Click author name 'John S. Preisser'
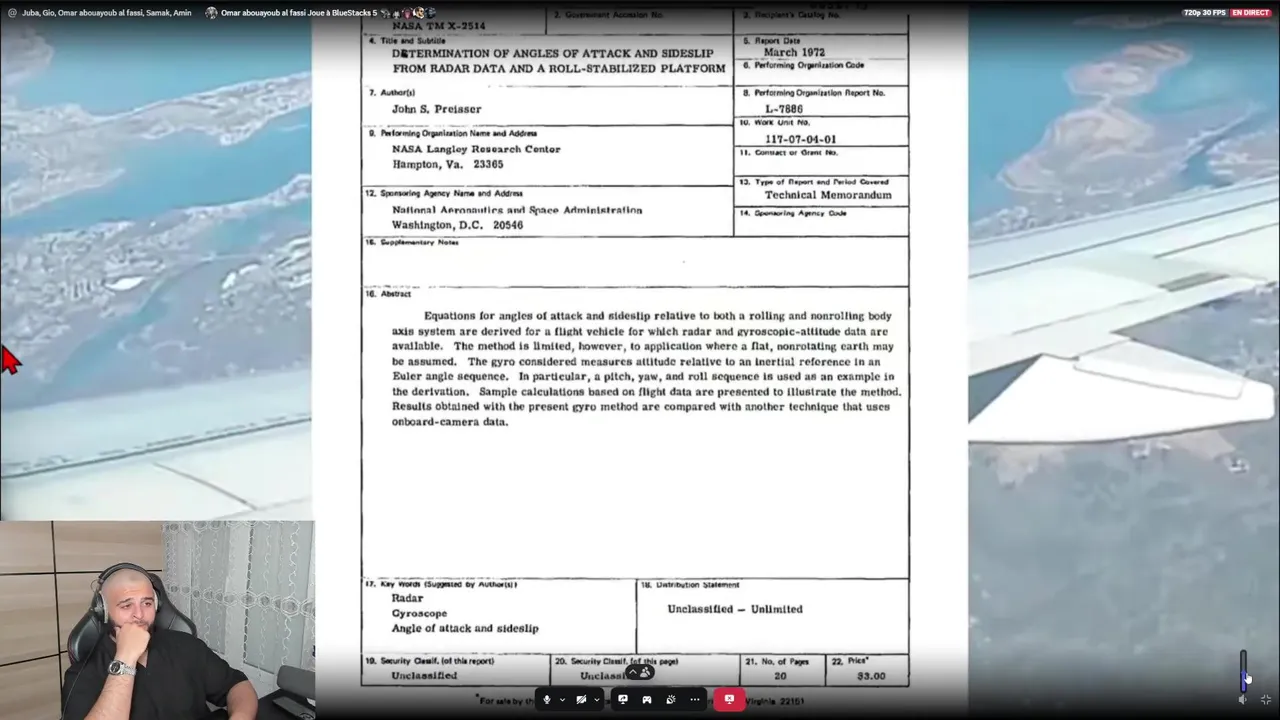 (x=436, y=109)
